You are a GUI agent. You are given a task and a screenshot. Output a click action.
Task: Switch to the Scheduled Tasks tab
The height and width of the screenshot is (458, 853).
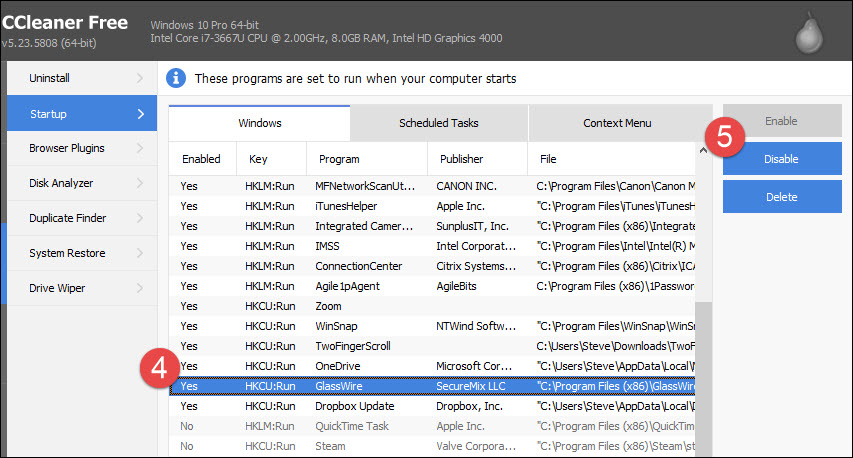pyautogui.click(x=438, y=123)
